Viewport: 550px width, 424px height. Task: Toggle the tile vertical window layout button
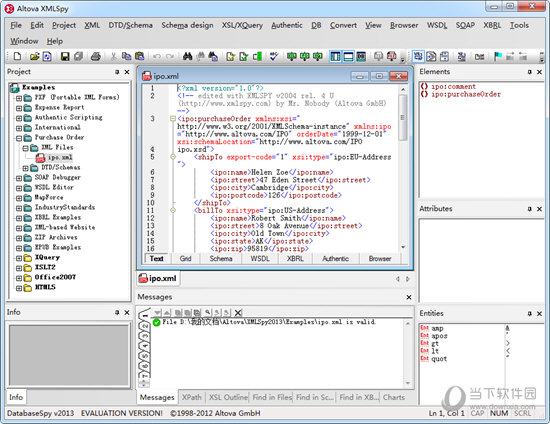(335, 56)
